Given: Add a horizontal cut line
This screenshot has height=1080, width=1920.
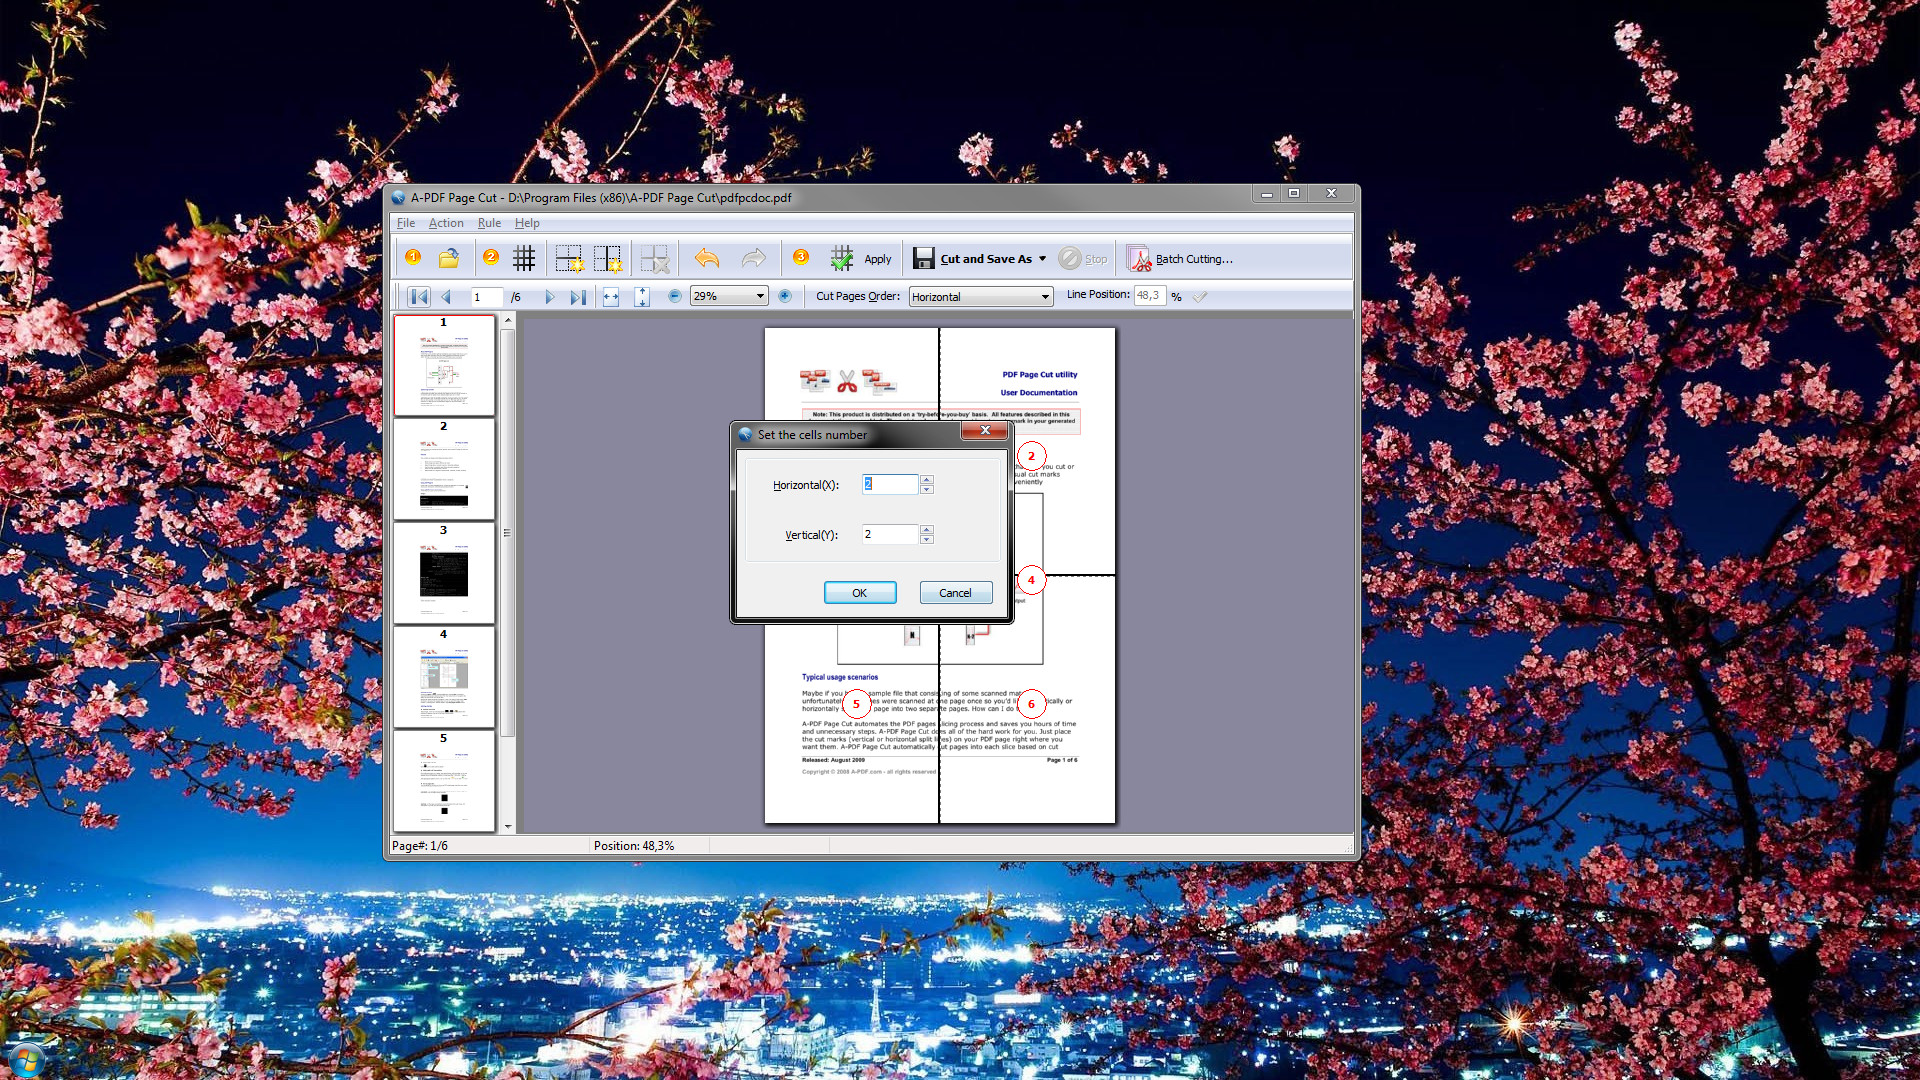Looking at the screenshot, I should tap(569, 258).
